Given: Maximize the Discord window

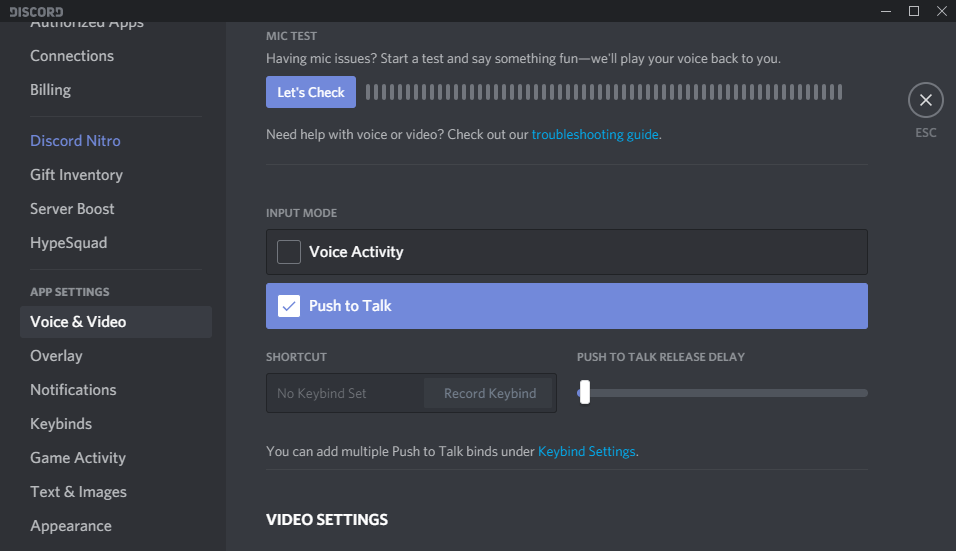Looking at the screenshot, I should point(913,11).
